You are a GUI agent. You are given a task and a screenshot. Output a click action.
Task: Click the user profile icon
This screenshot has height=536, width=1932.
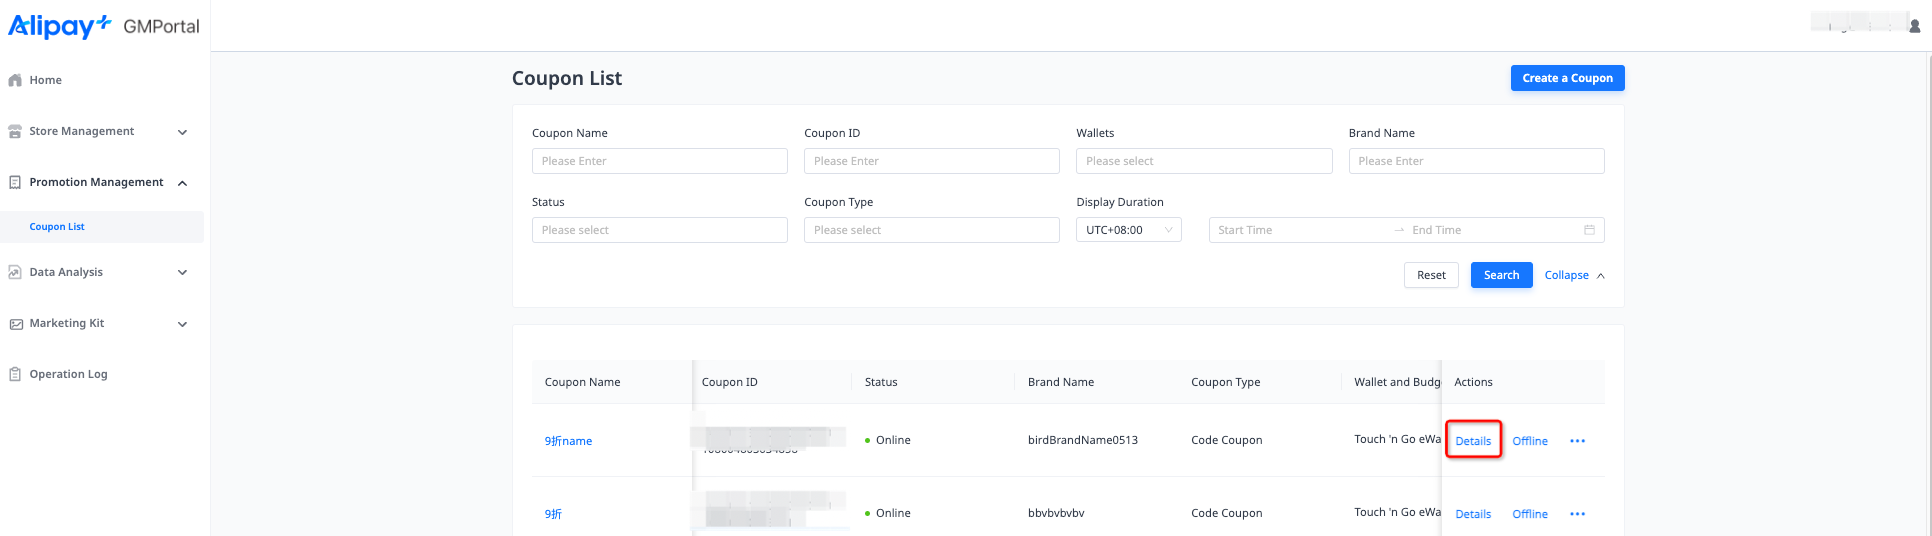click(x=1914, y=27)
